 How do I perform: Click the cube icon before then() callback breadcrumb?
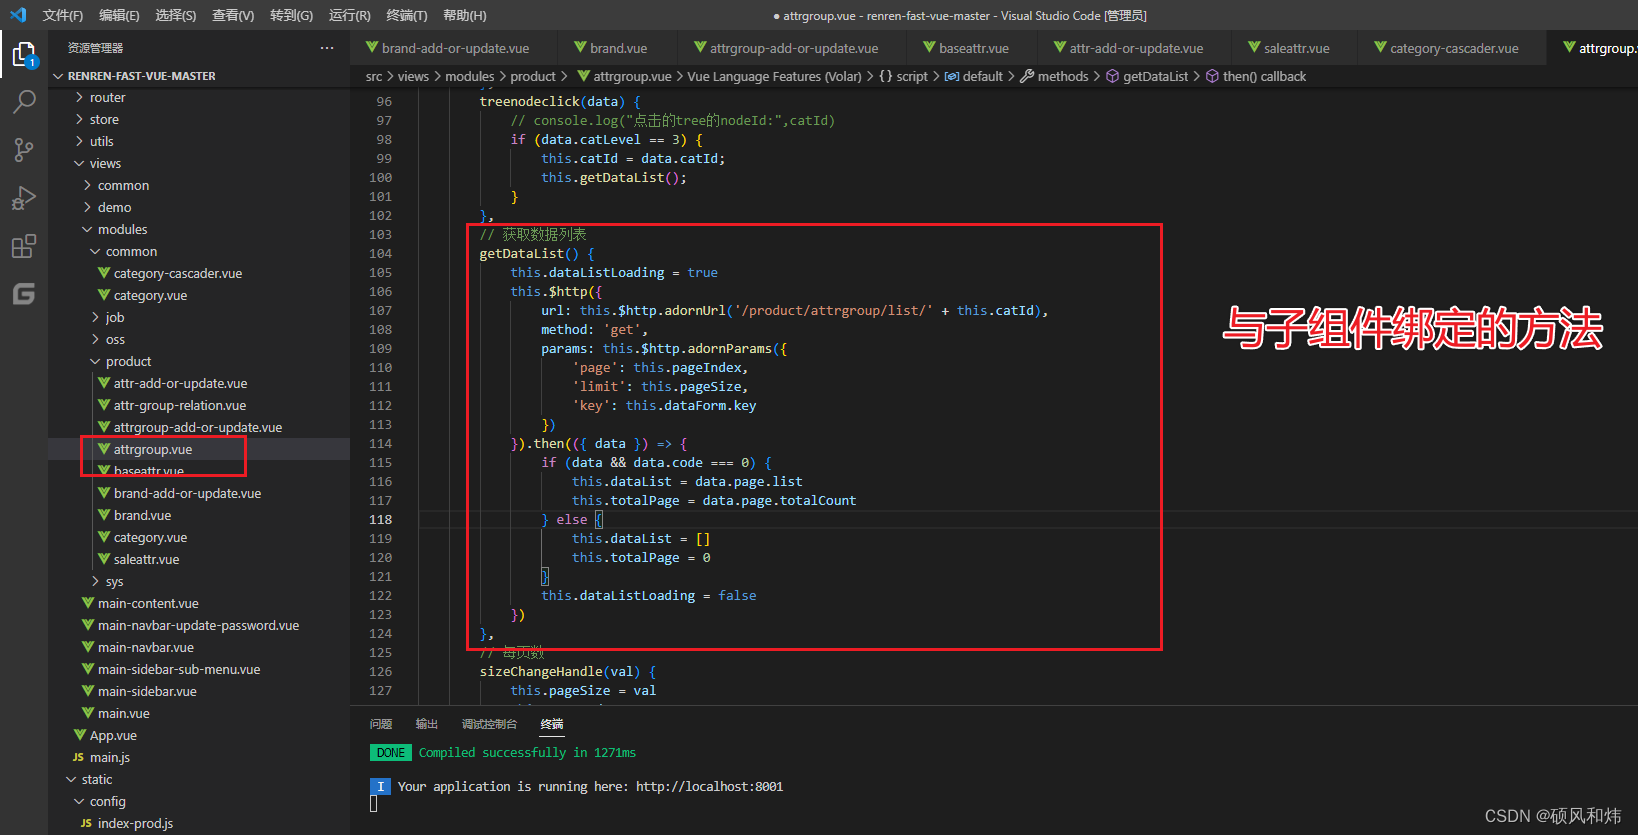click(x=1212, y=76)
